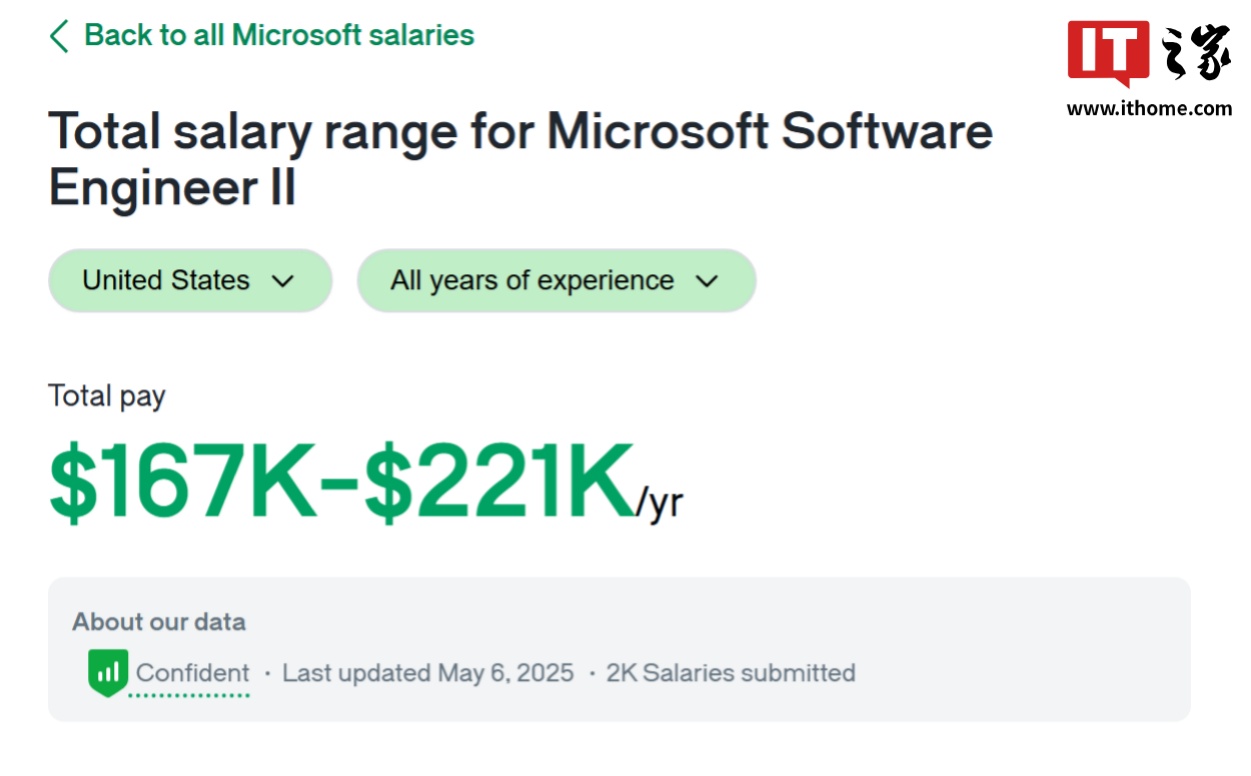
Task: Click the /yr suffix after the salary
Action: click(x=660, y=503)
